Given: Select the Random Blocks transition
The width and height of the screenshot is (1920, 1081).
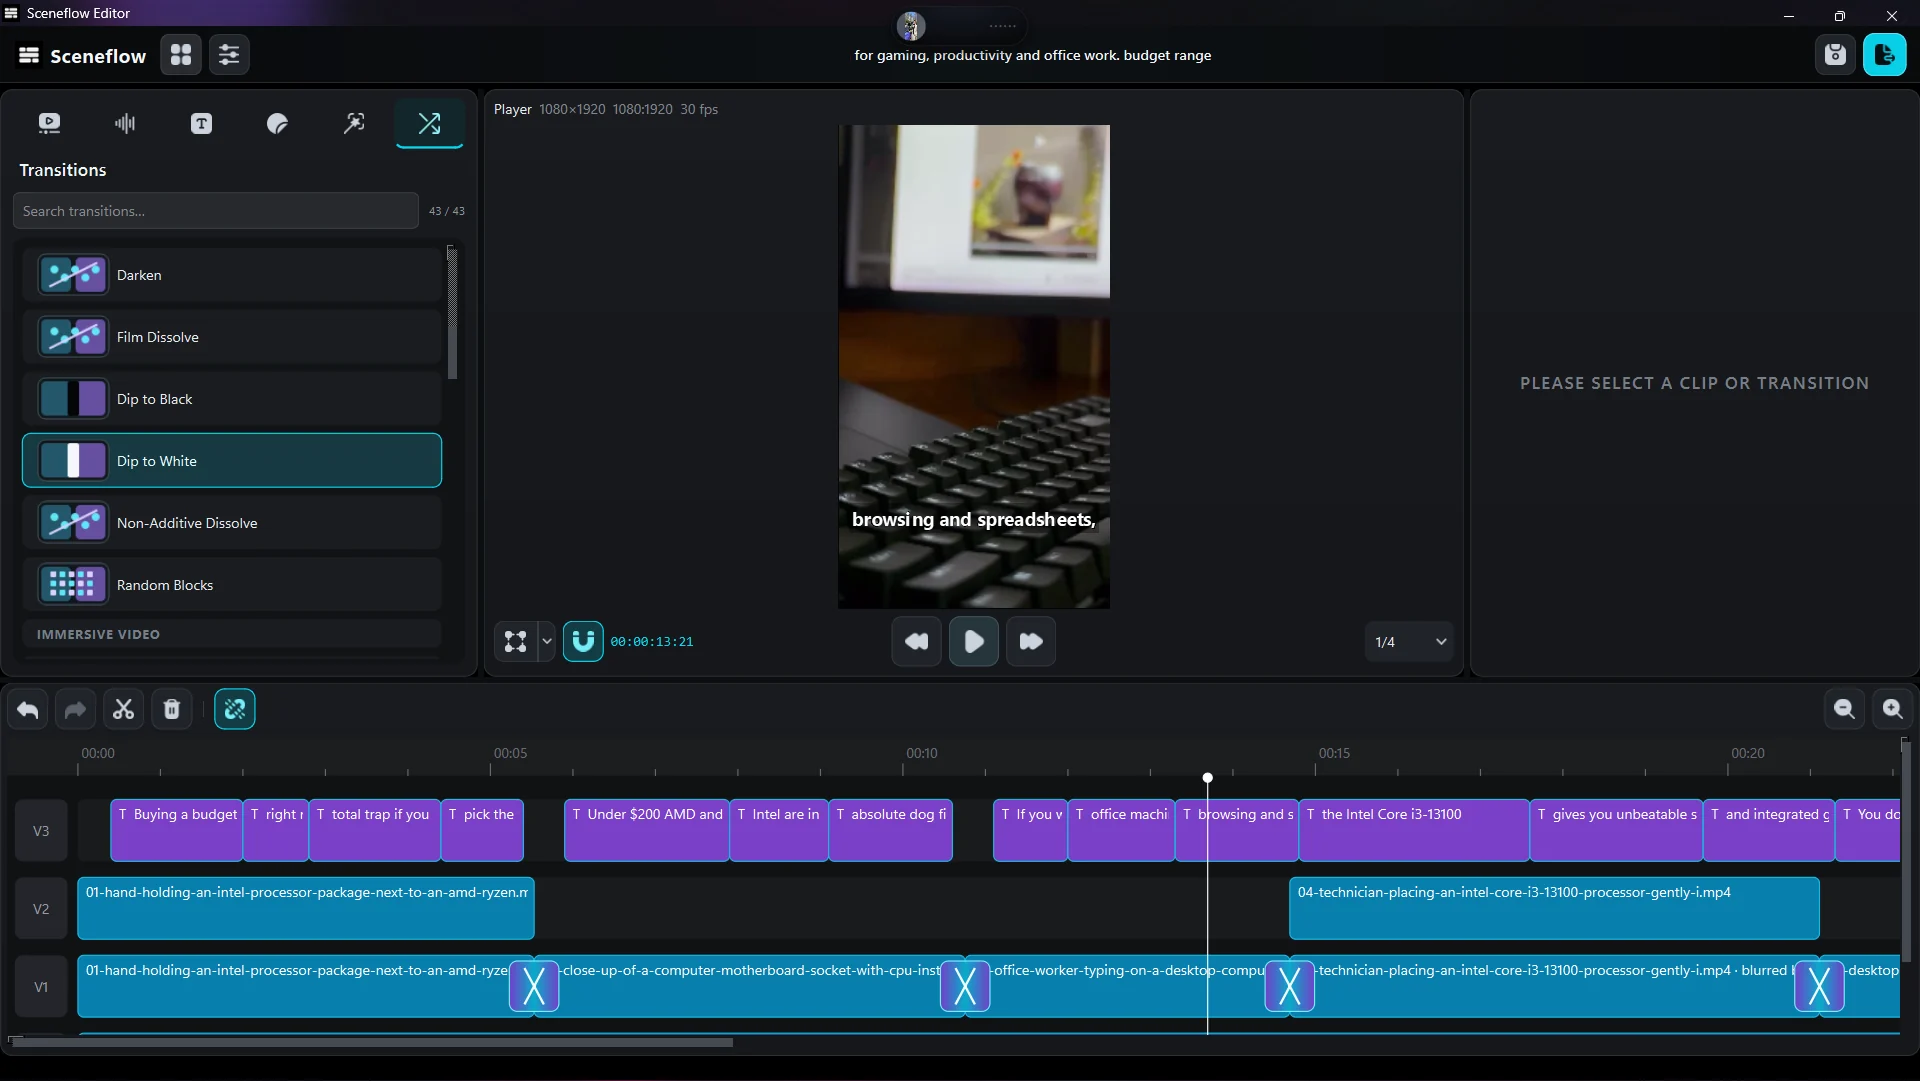Looking at the screenshot, I should (x=232, y=585).
